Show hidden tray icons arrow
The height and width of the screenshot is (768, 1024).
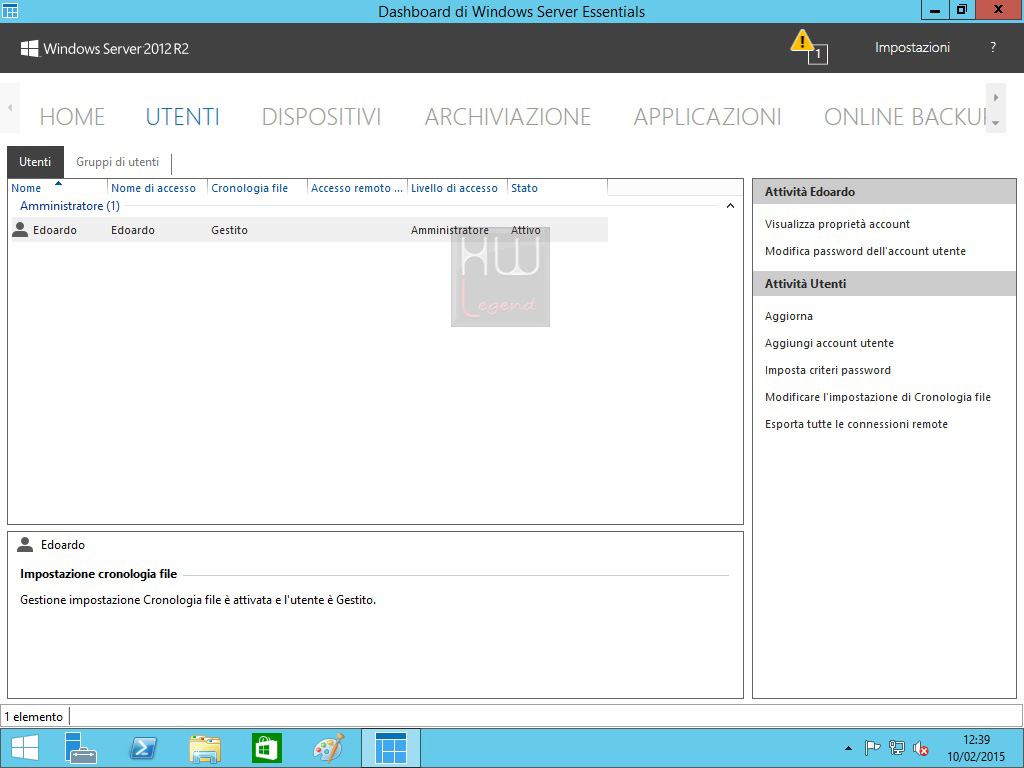848,748
